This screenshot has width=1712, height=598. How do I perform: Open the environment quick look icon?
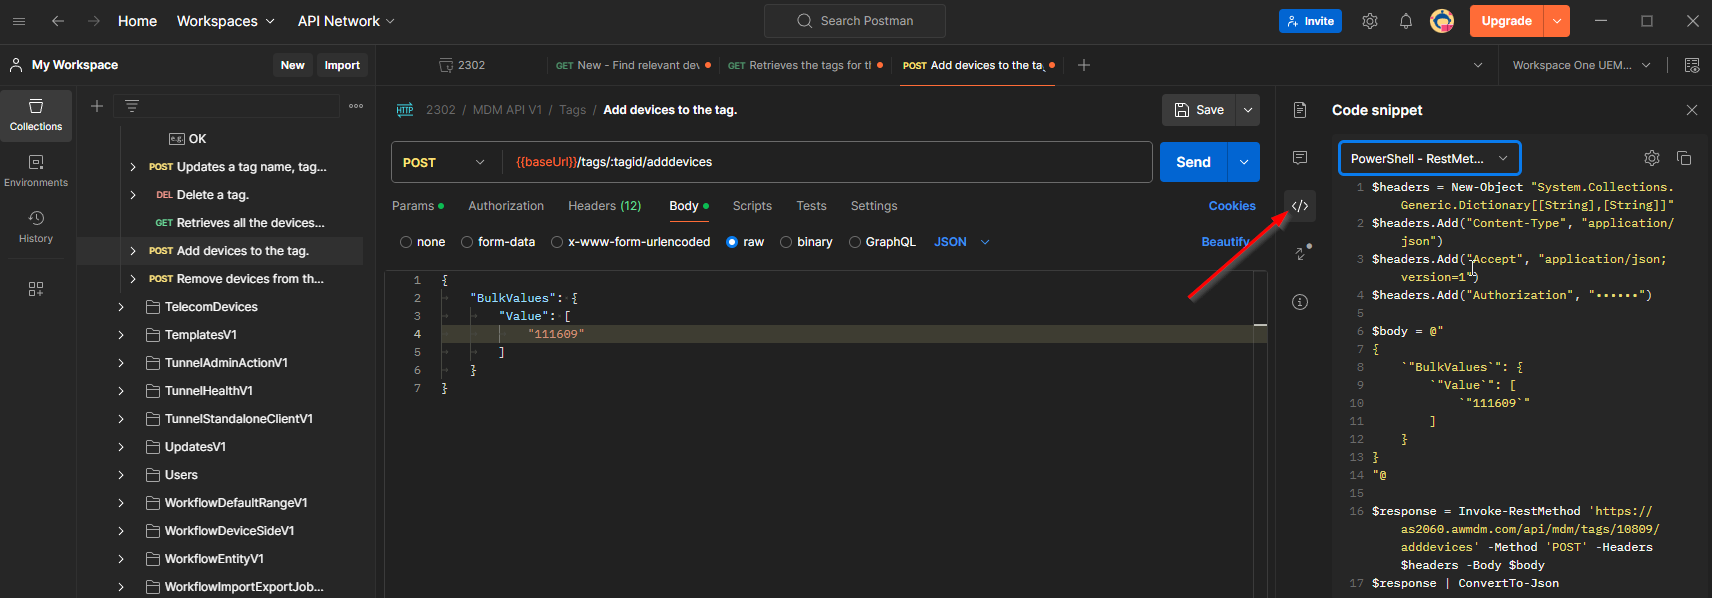click(x=1692, y=65)
